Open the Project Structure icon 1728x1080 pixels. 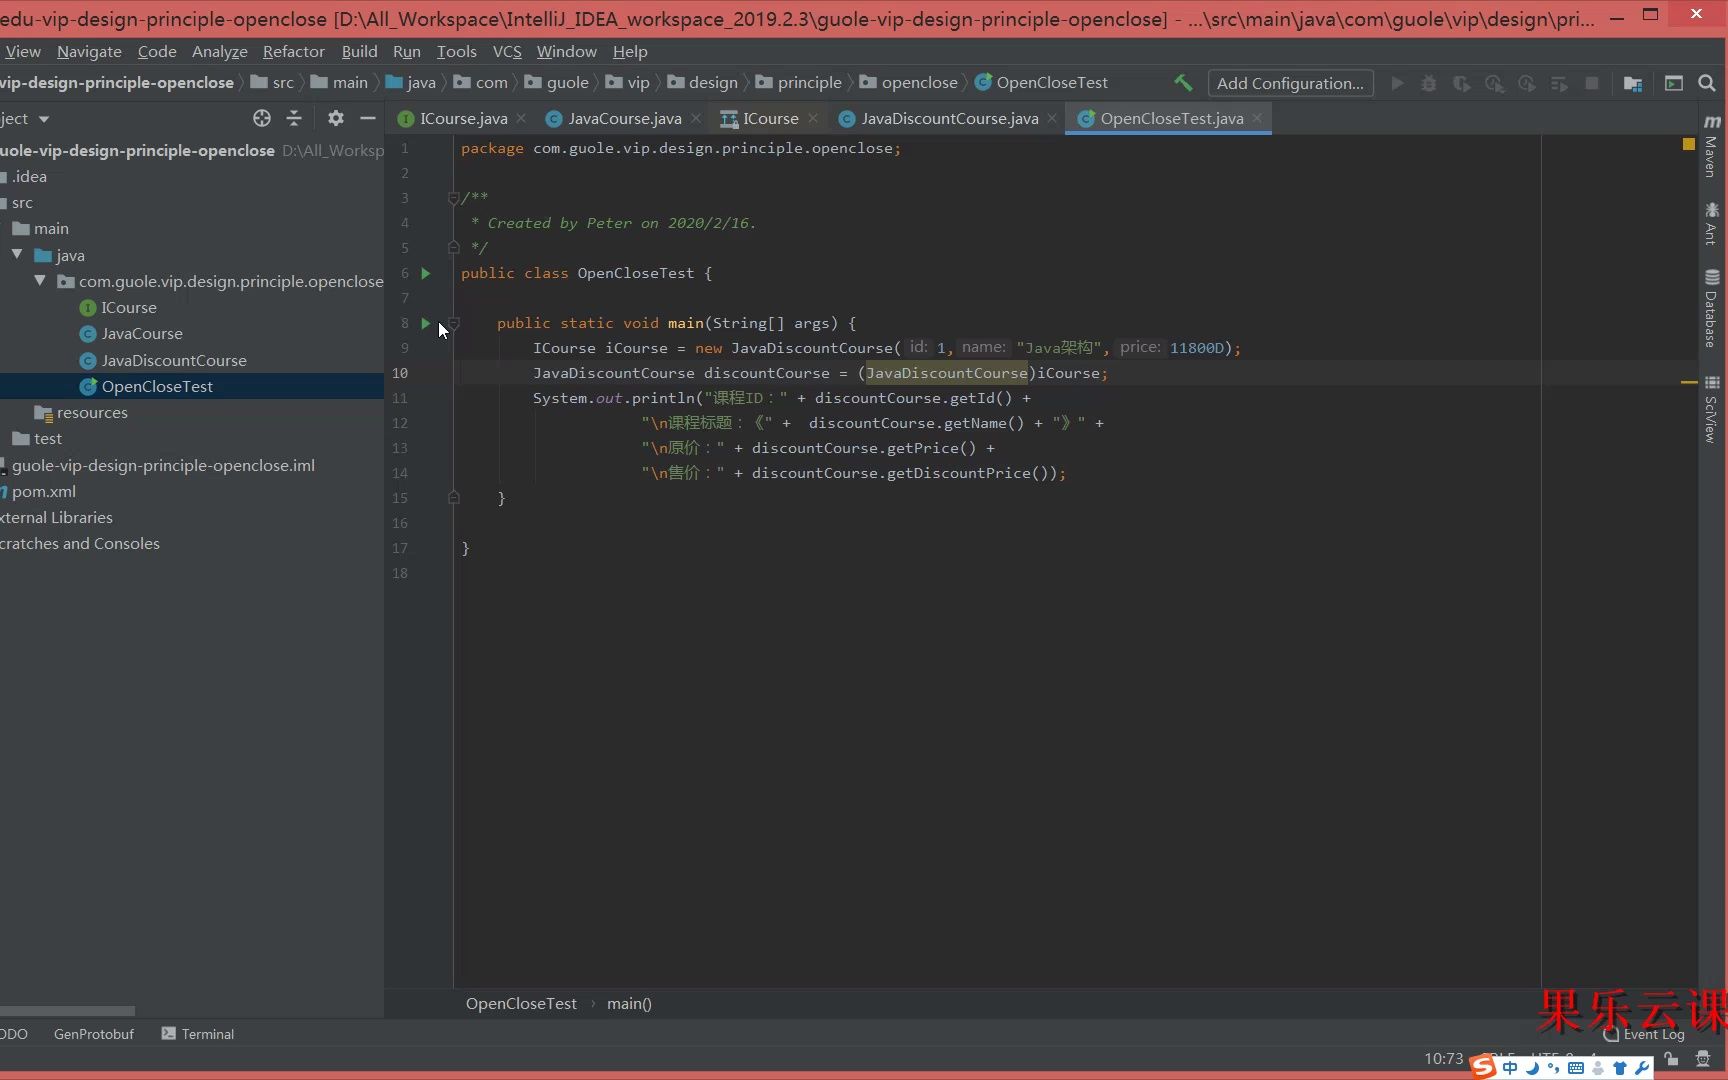(1633, 83)
